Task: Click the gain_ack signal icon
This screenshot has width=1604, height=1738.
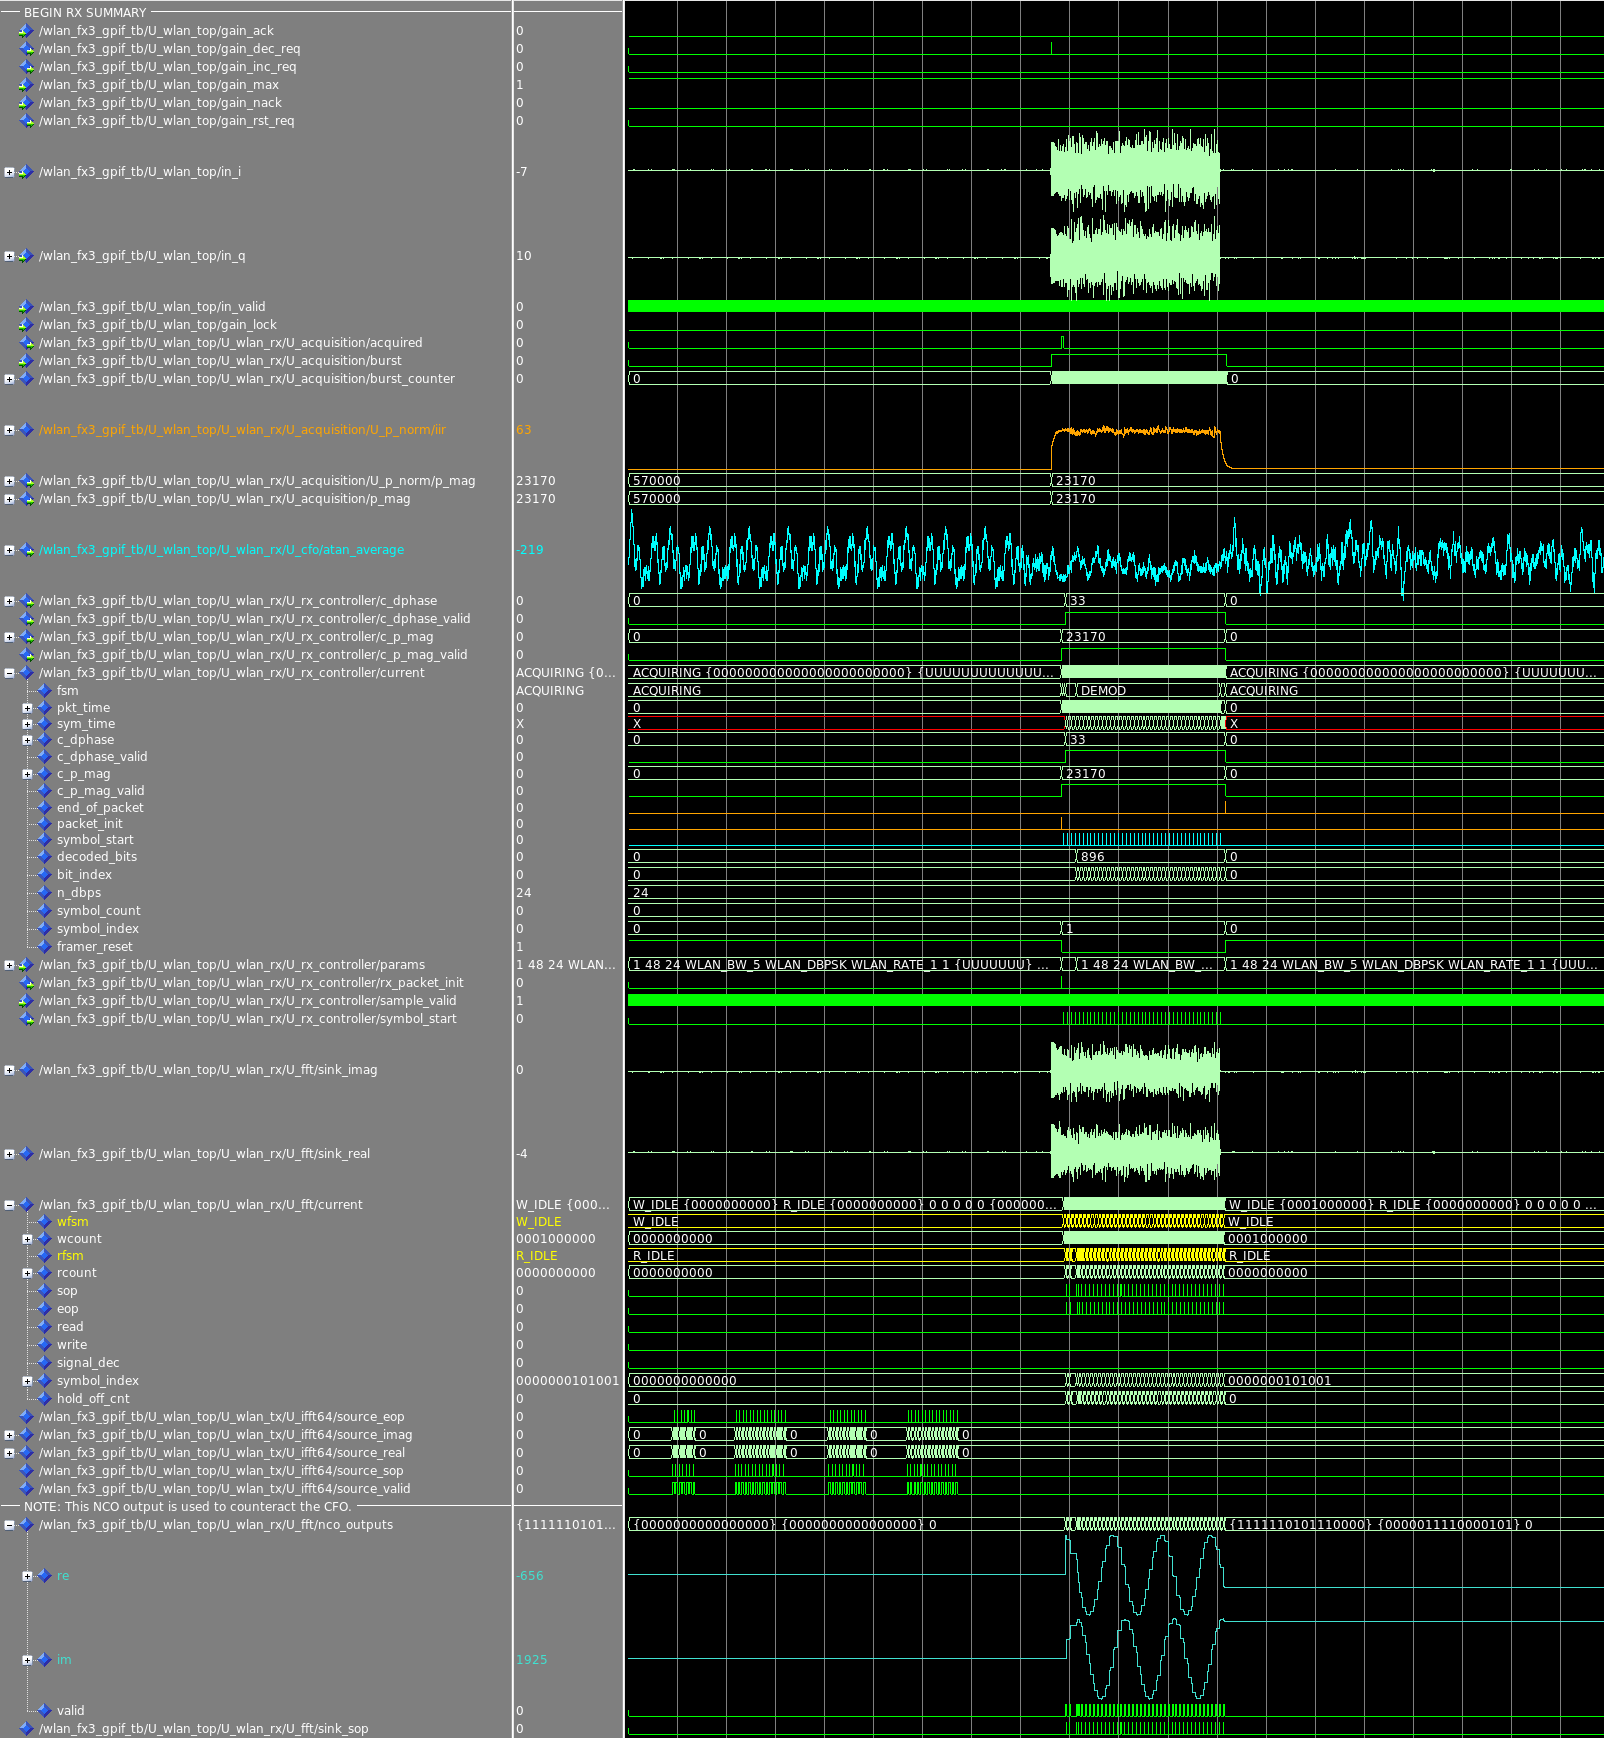Action: click(26, 31)
